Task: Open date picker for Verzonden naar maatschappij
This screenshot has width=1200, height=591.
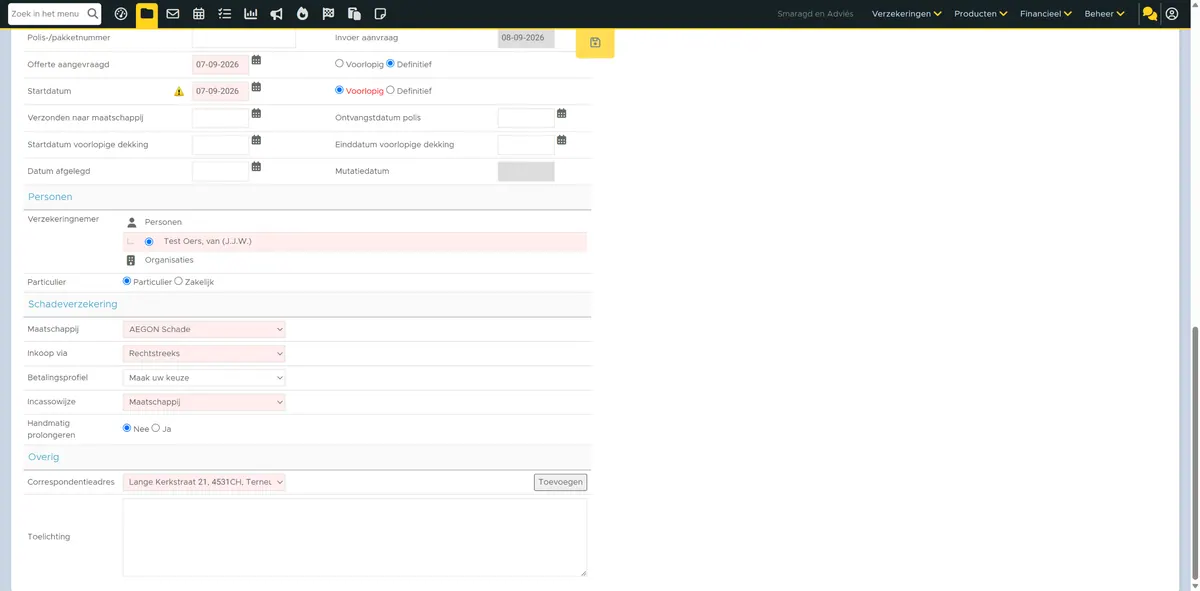Action: [x=256, y=114]
